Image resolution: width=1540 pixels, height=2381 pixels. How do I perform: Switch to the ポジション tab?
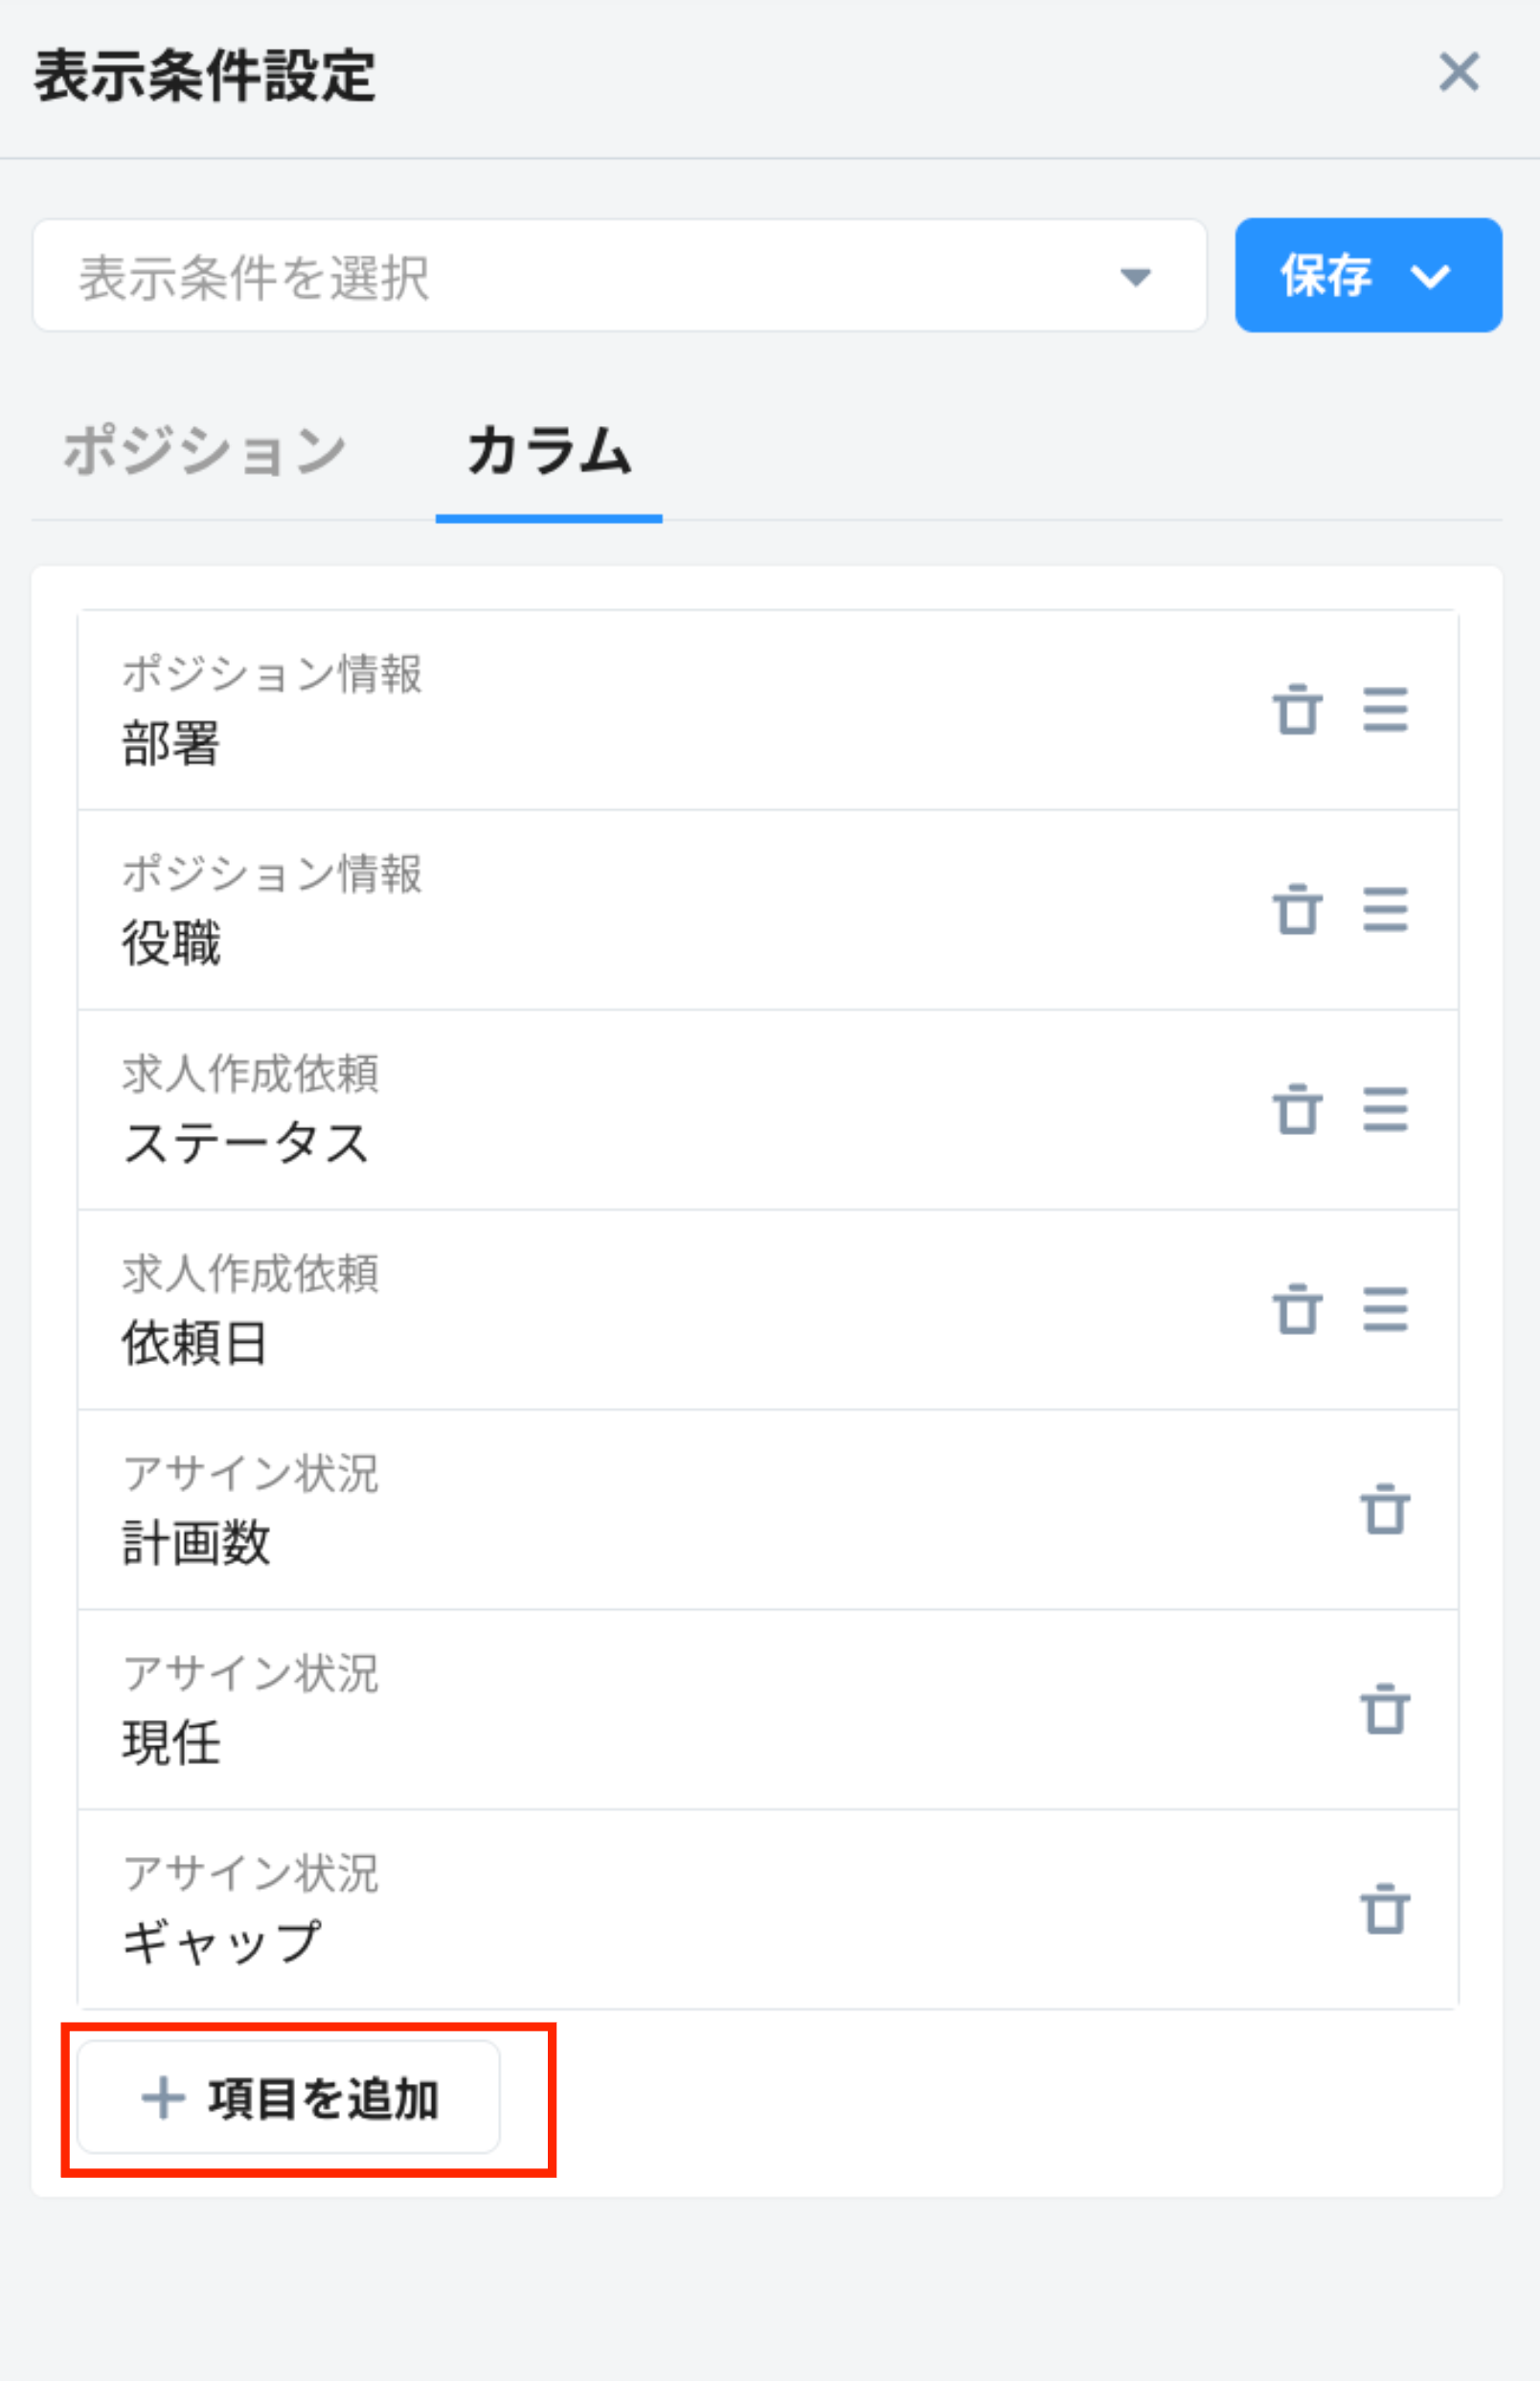coord(205,451)
